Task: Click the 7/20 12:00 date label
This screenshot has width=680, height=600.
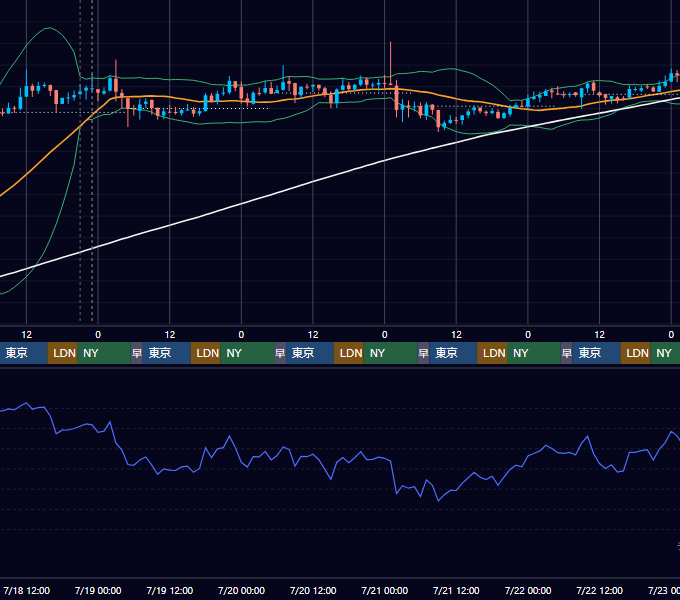Action: pos(313,590)
